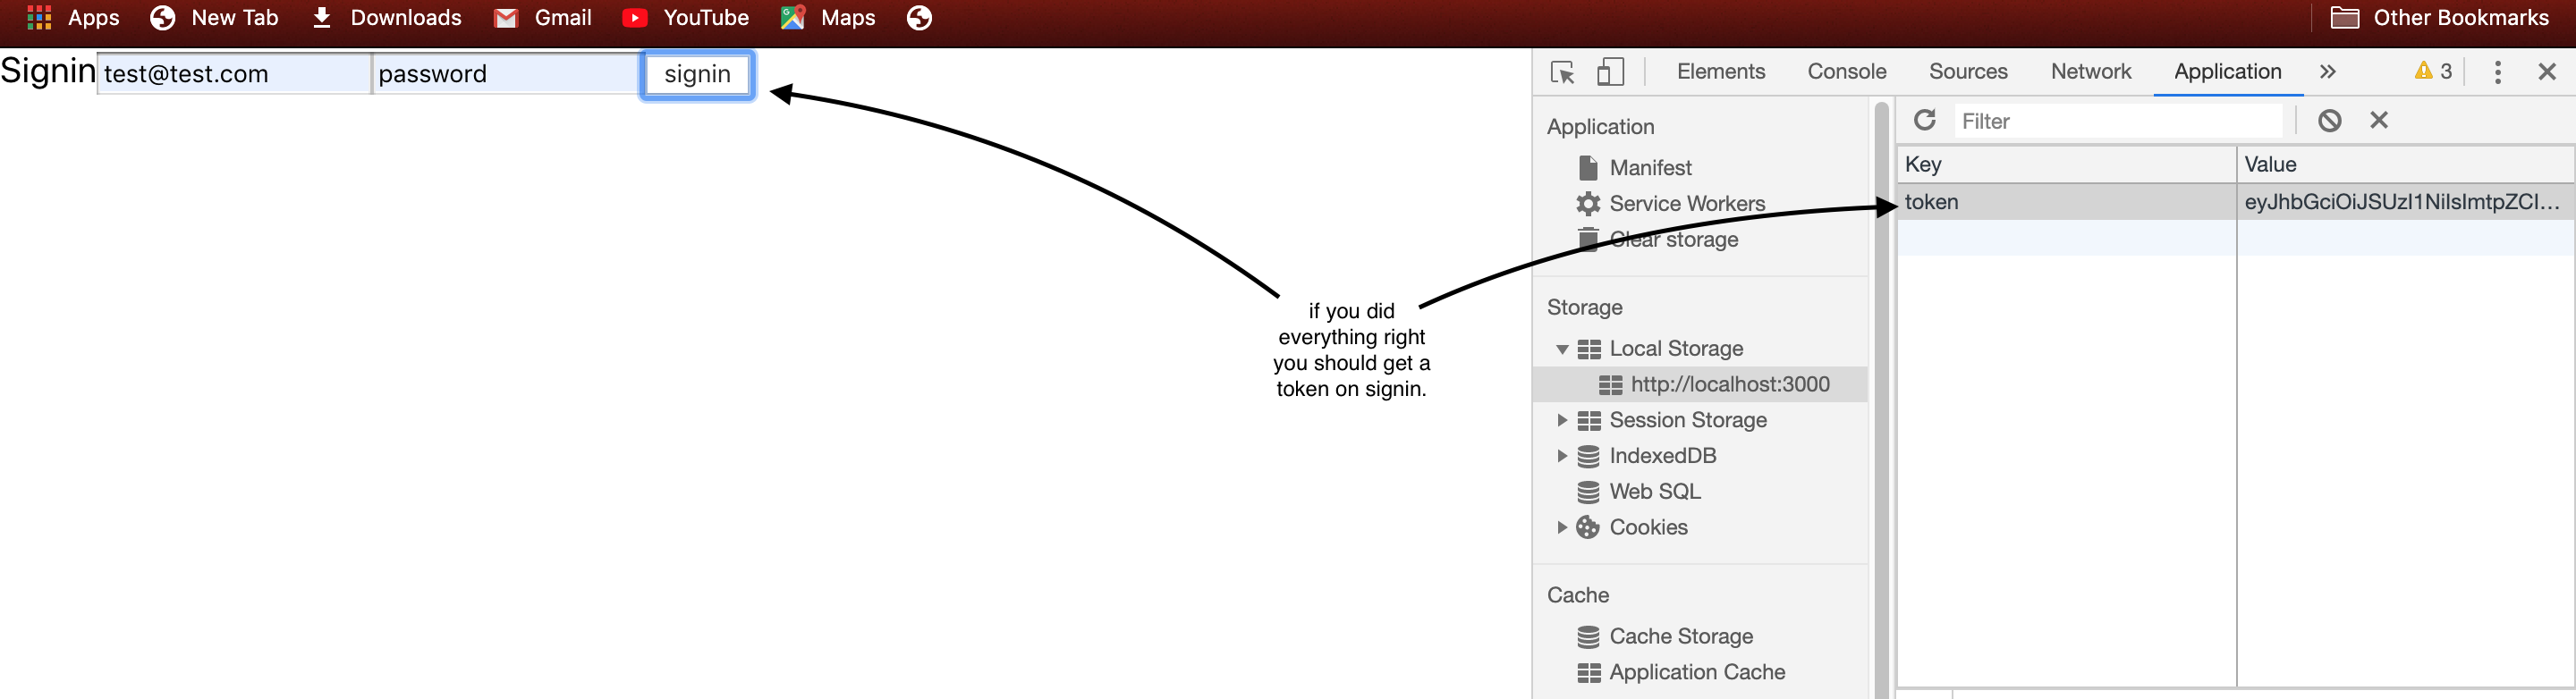Select the Local Storage tree label
Screen dimensions: 2576x699
(x=1676, y=349)
